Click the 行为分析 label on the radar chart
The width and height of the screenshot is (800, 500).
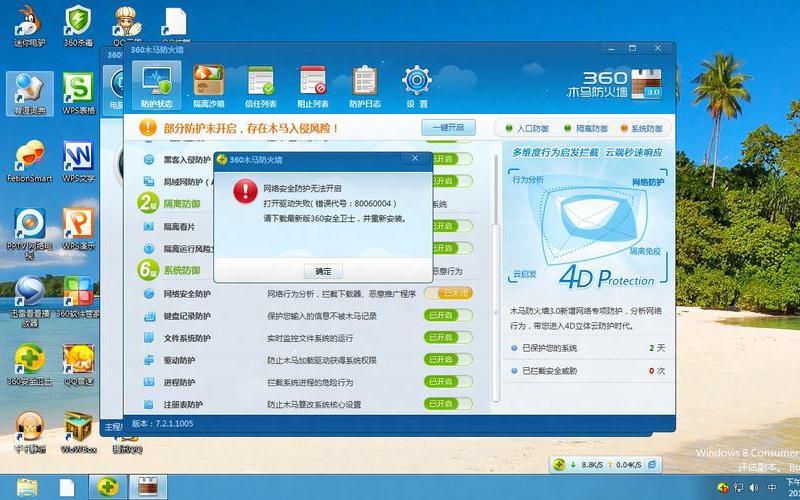click(528, 180)
